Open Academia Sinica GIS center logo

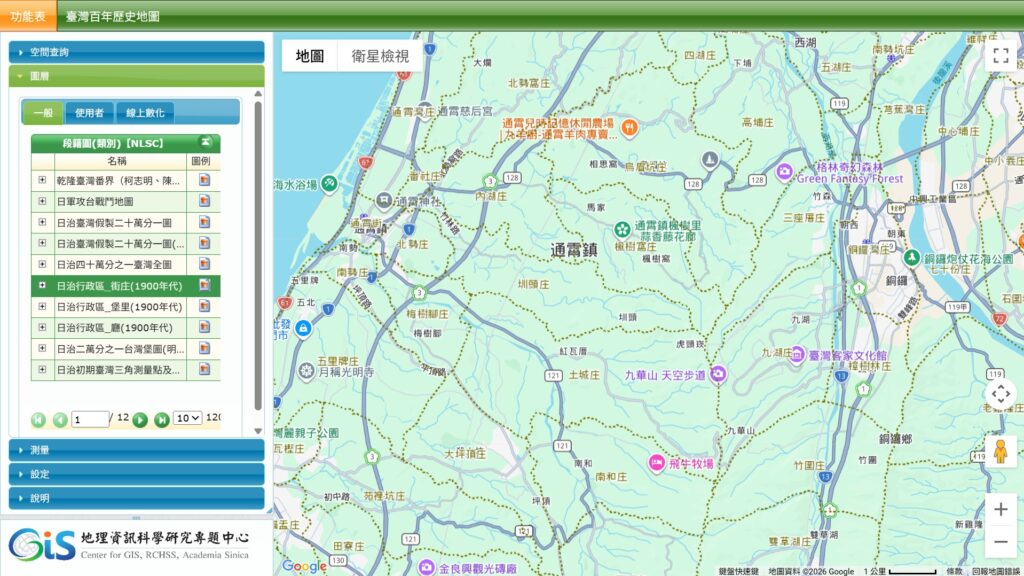point(129,545)
